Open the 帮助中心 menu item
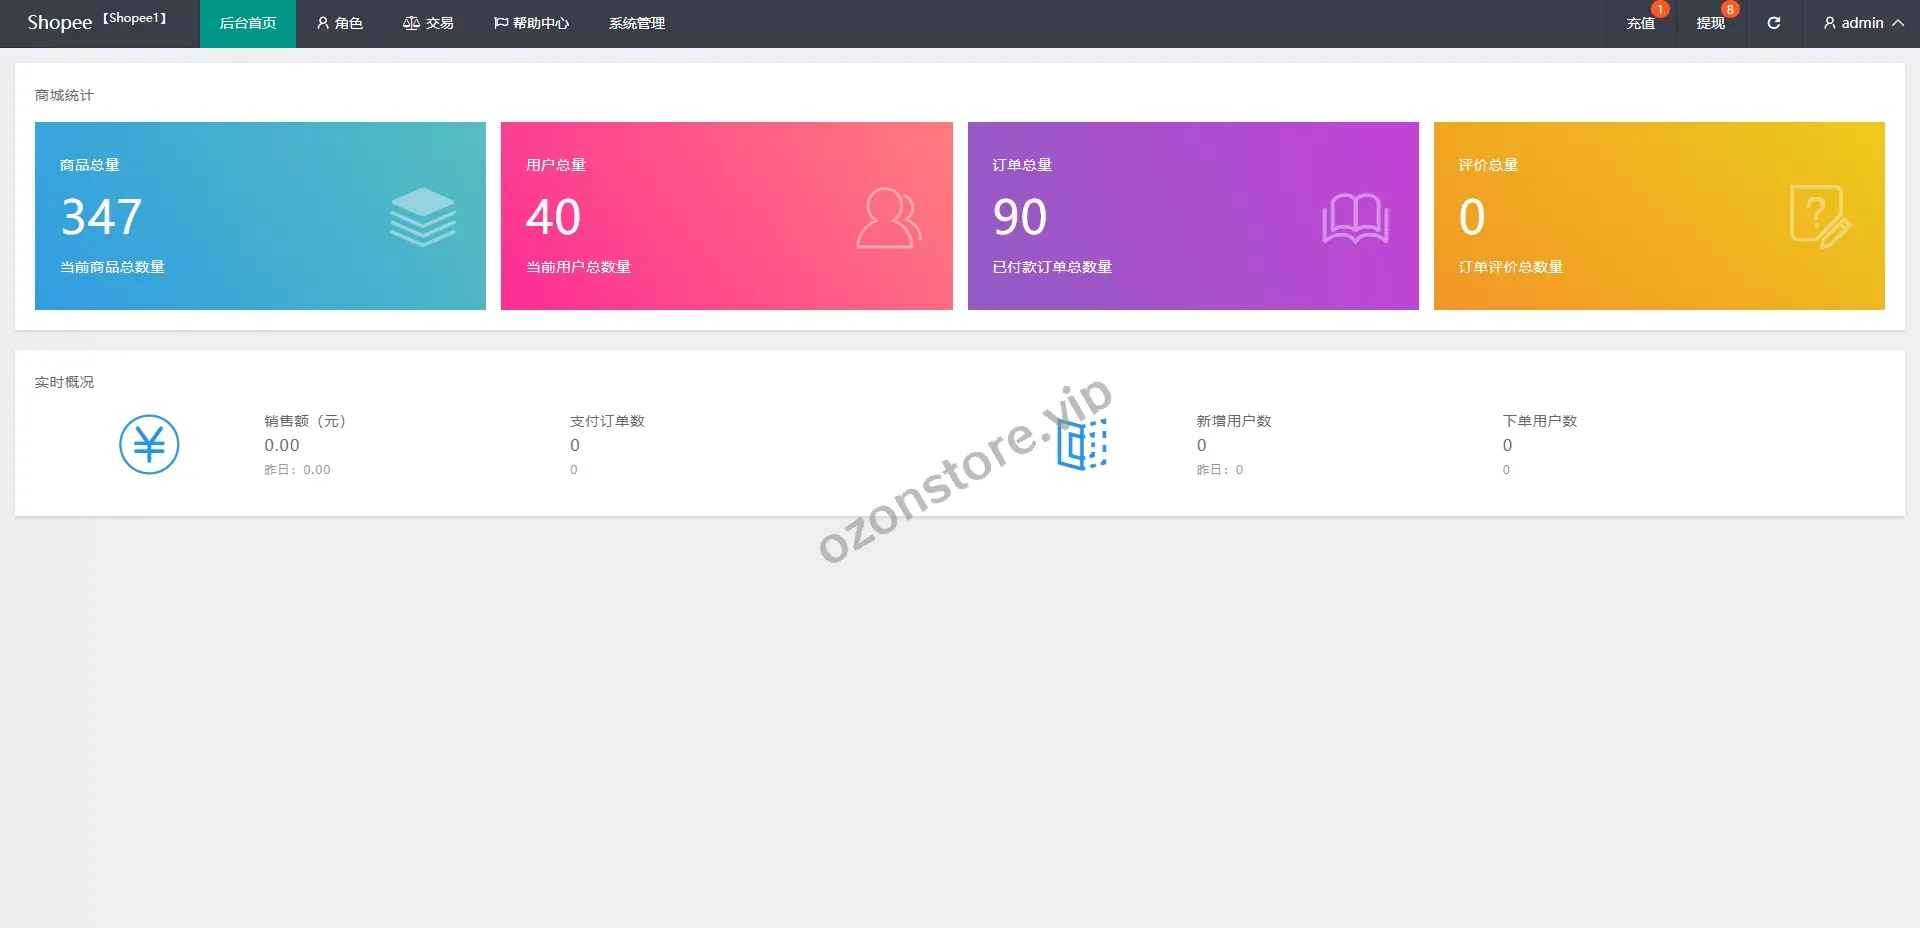This screenshot has height=928, width=1920. pyautogui.click(x=531, y=23)
